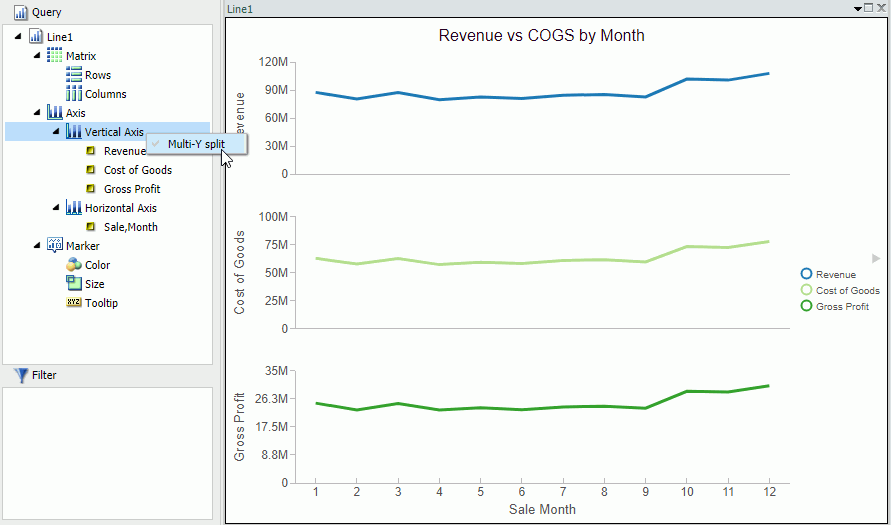Screen dimensions: 891x525
Task: Click the Line1 chart icon in tree
Action: [x=36, y=37]
